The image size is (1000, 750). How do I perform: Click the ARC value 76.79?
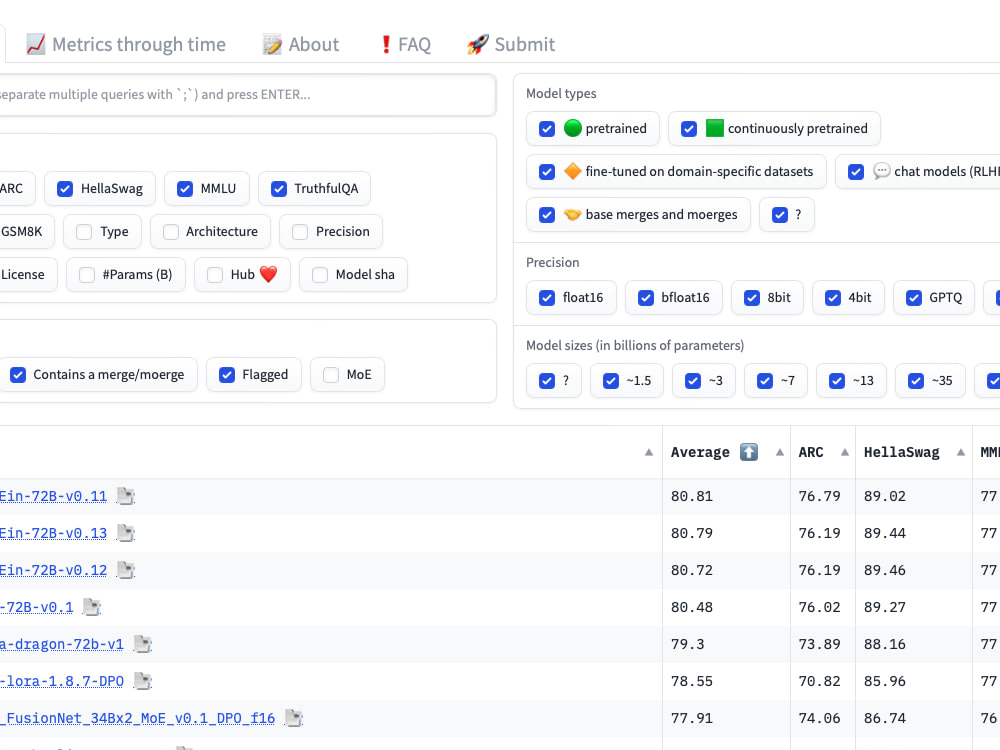pyautogui.click(x=820, y=496)
